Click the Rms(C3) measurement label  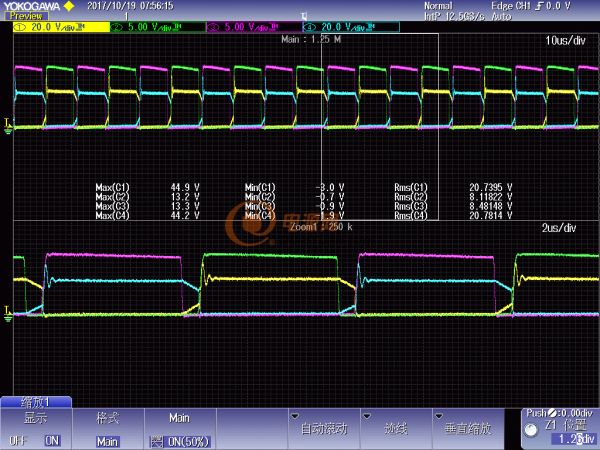click(411, 206)
